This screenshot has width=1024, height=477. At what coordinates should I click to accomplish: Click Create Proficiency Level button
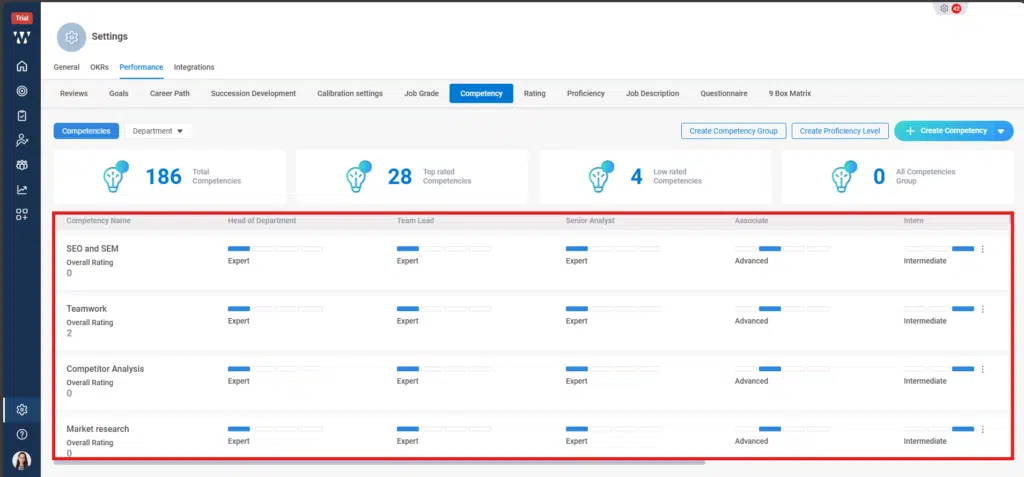click(x=839, y=131)
